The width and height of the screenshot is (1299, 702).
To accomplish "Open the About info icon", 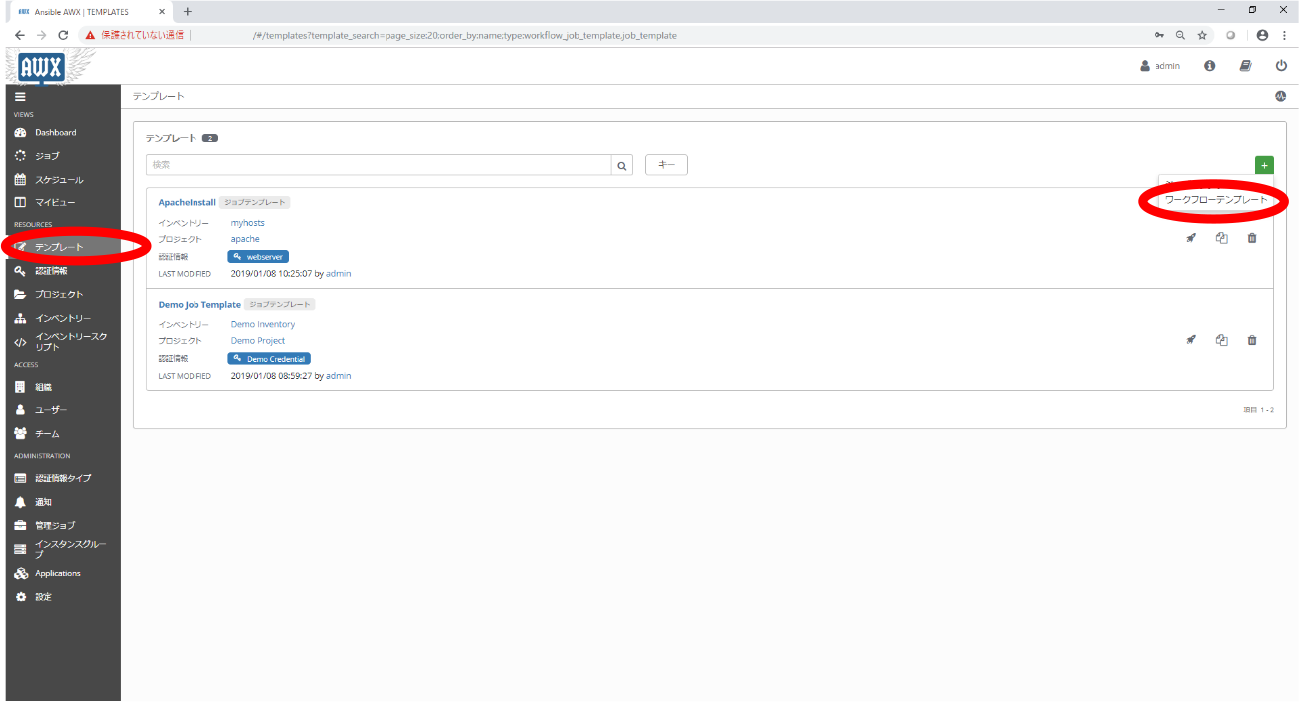I will click(1209, 66).
